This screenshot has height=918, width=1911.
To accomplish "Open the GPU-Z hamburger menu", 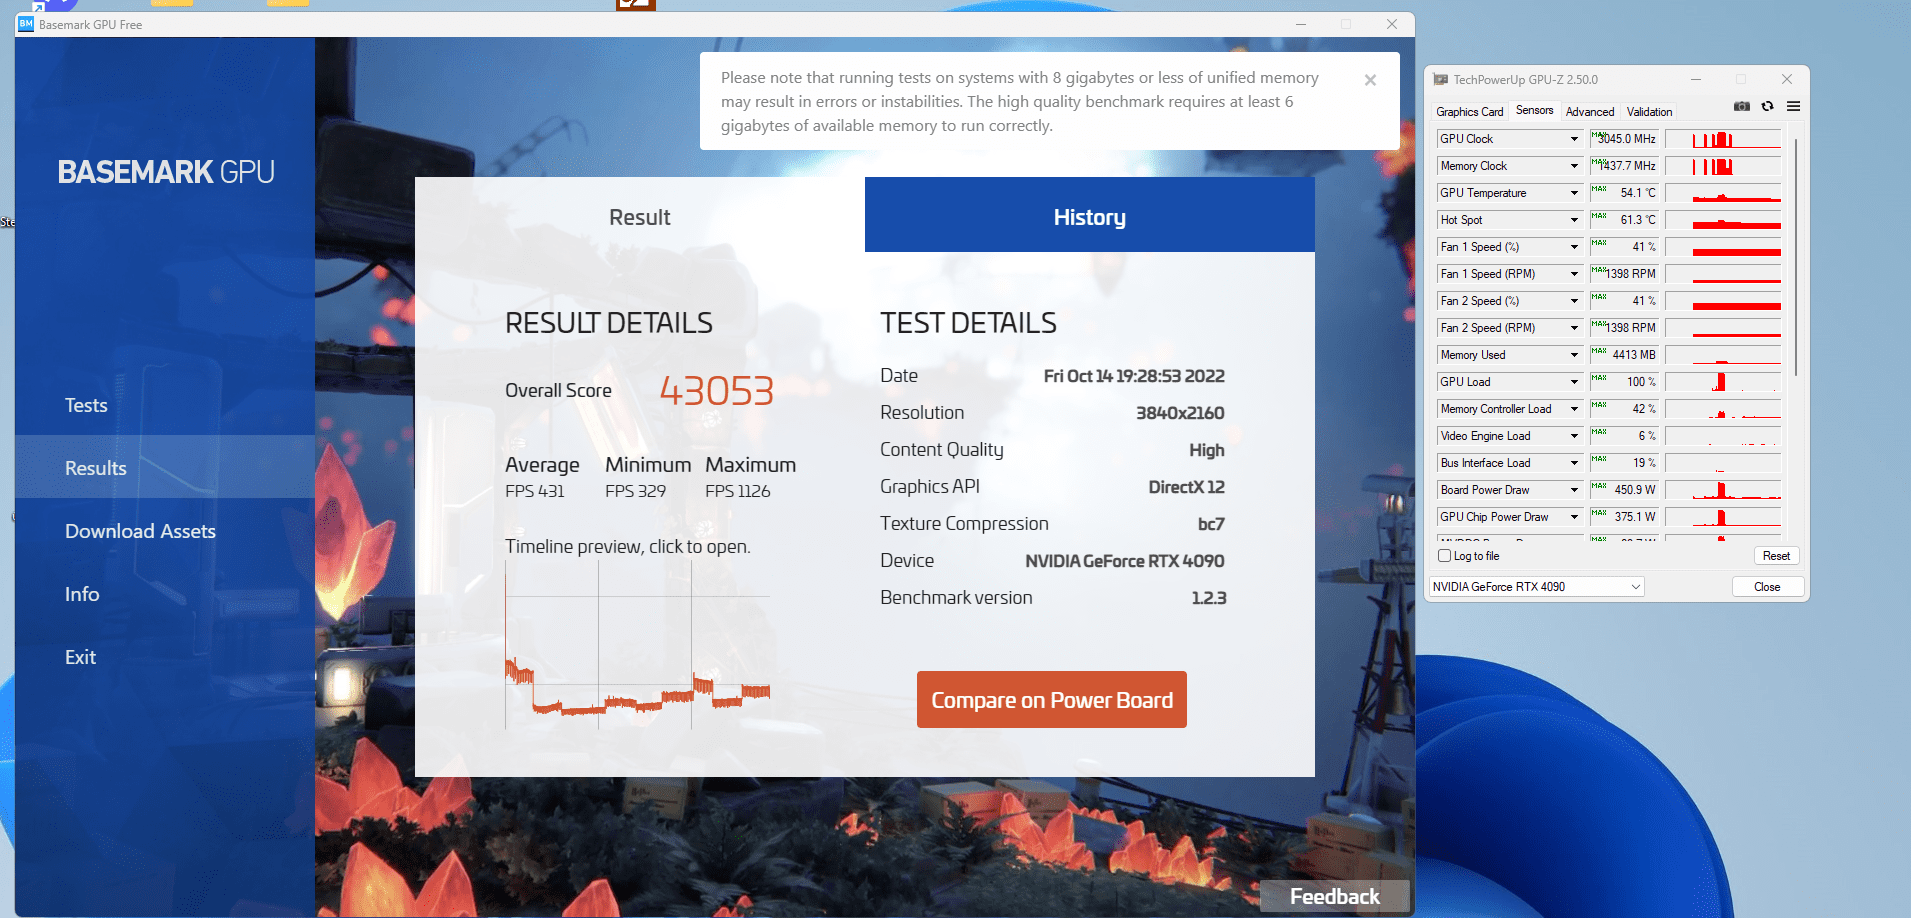I will 1794,106.
